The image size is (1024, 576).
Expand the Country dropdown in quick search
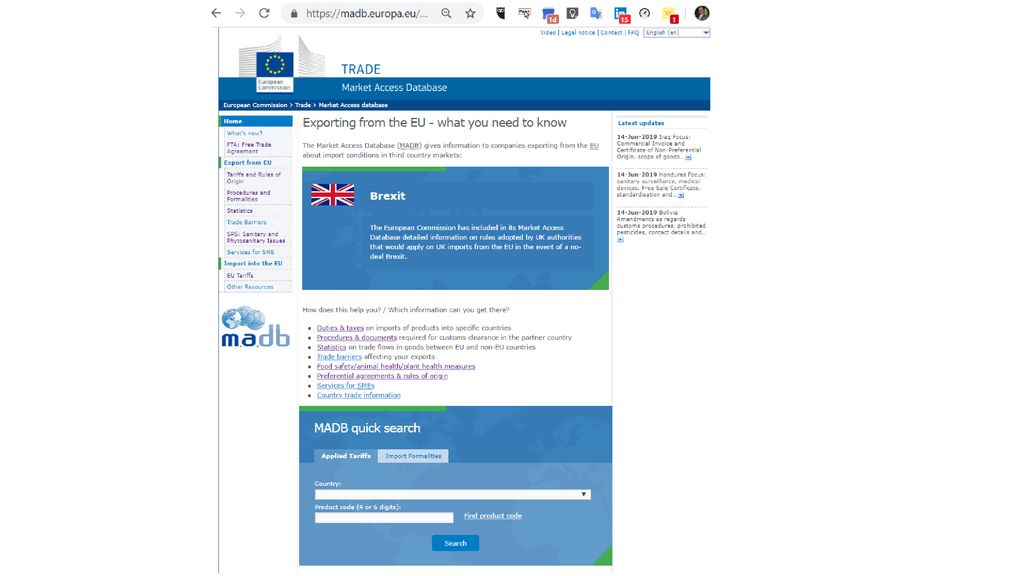(x=453, y=494)
